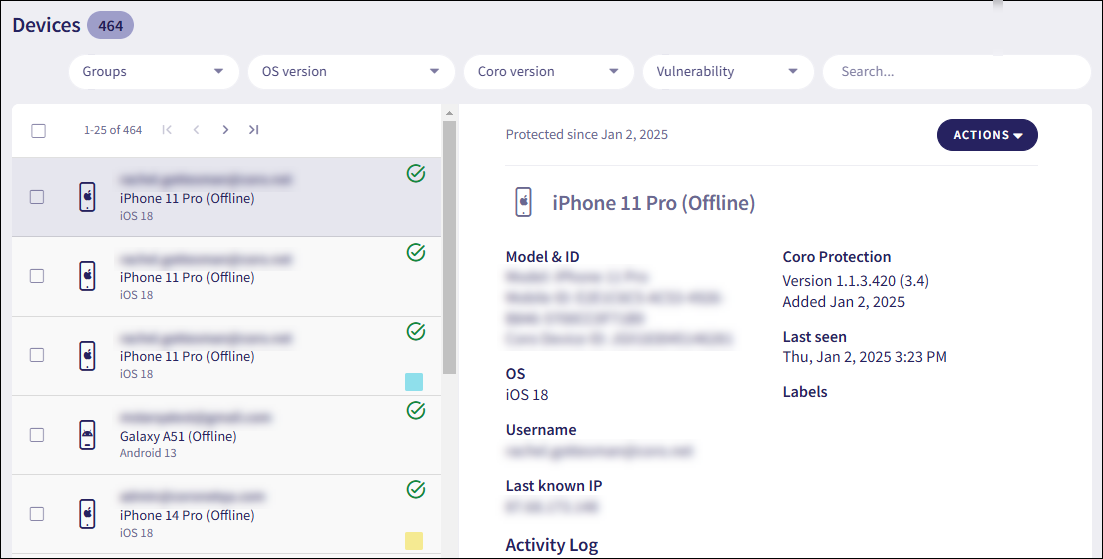Expand the OS version filter
Screen dimensions: 1103x559
pyautogui.click(x=350, y=72)
